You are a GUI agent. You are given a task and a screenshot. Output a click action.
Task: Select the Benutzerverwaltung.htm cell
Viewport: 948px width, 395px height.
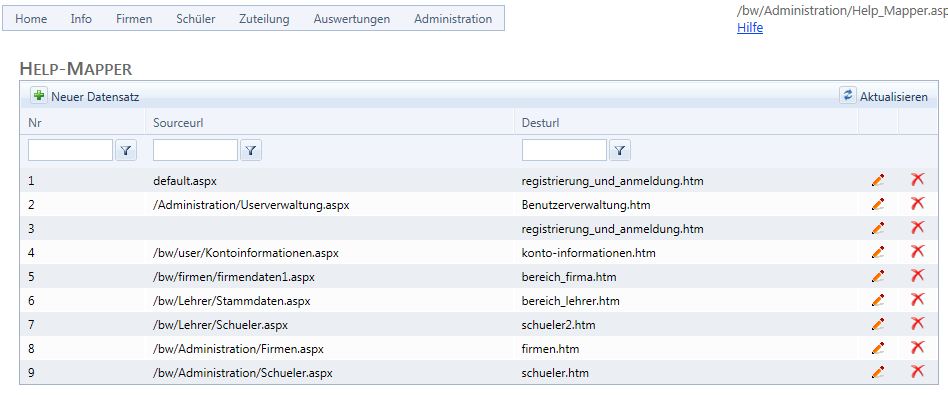click(586, 205)
